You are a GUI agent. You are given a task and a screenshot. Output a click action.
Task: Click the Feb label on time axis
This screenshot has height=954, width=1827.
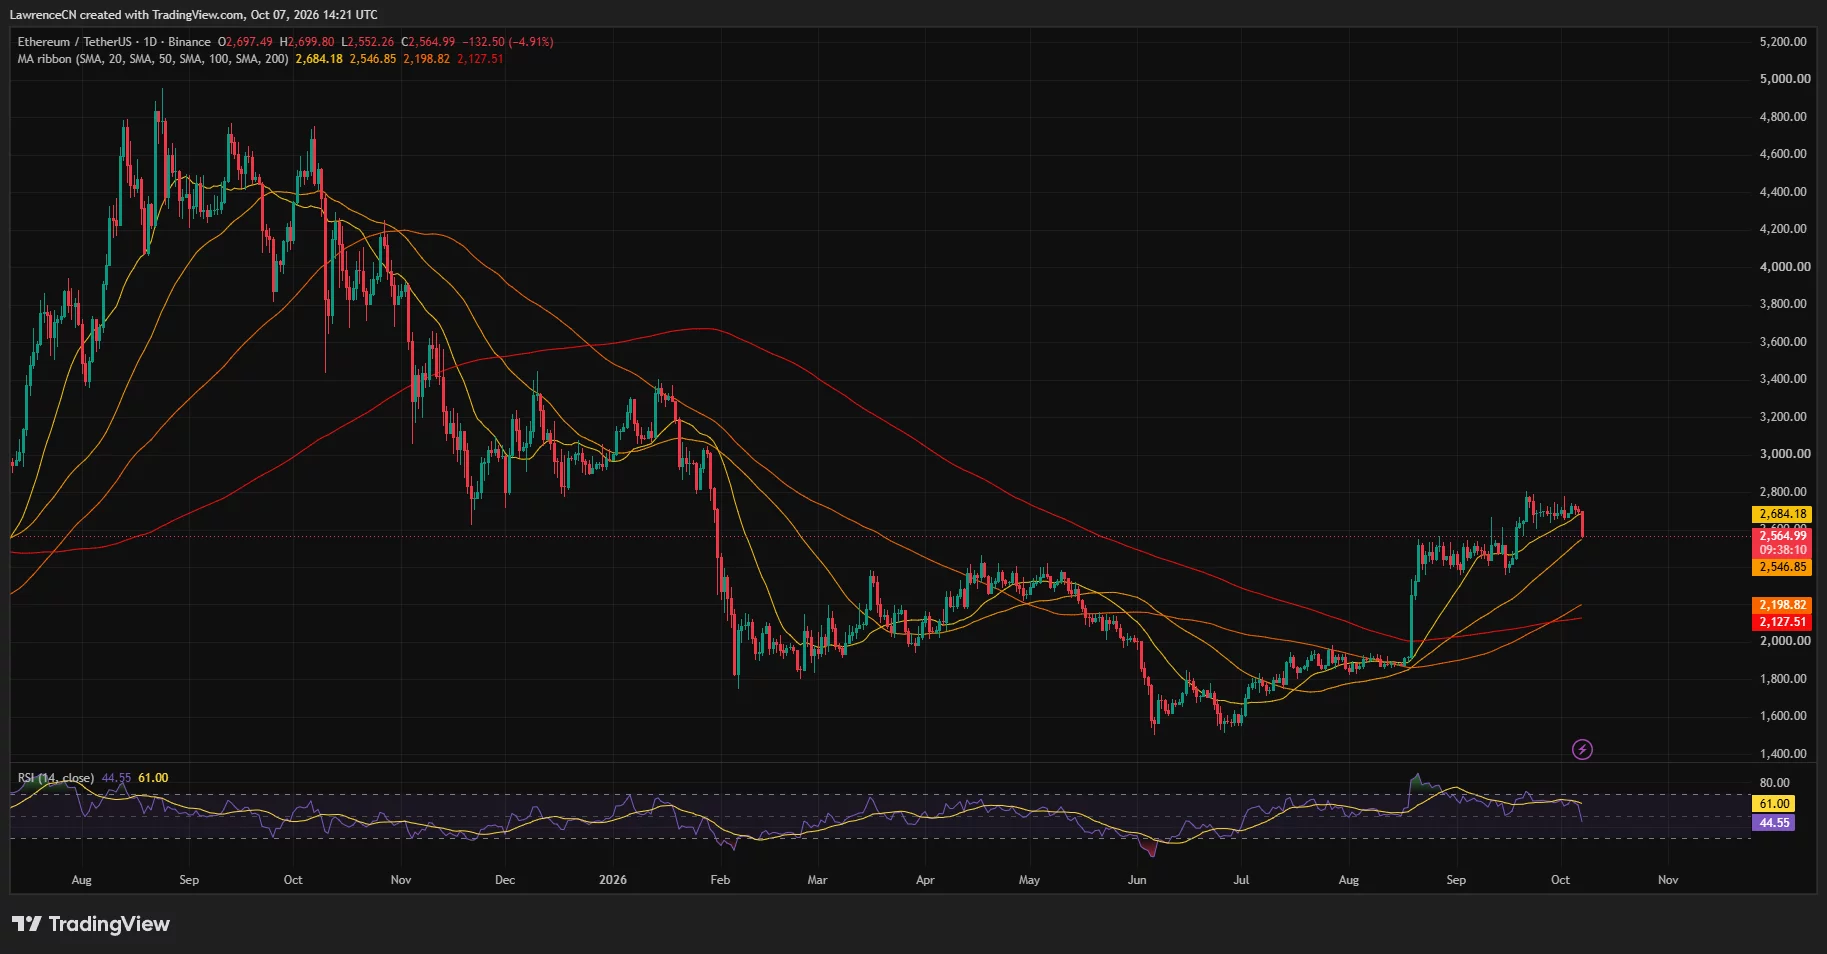(720, 880)
